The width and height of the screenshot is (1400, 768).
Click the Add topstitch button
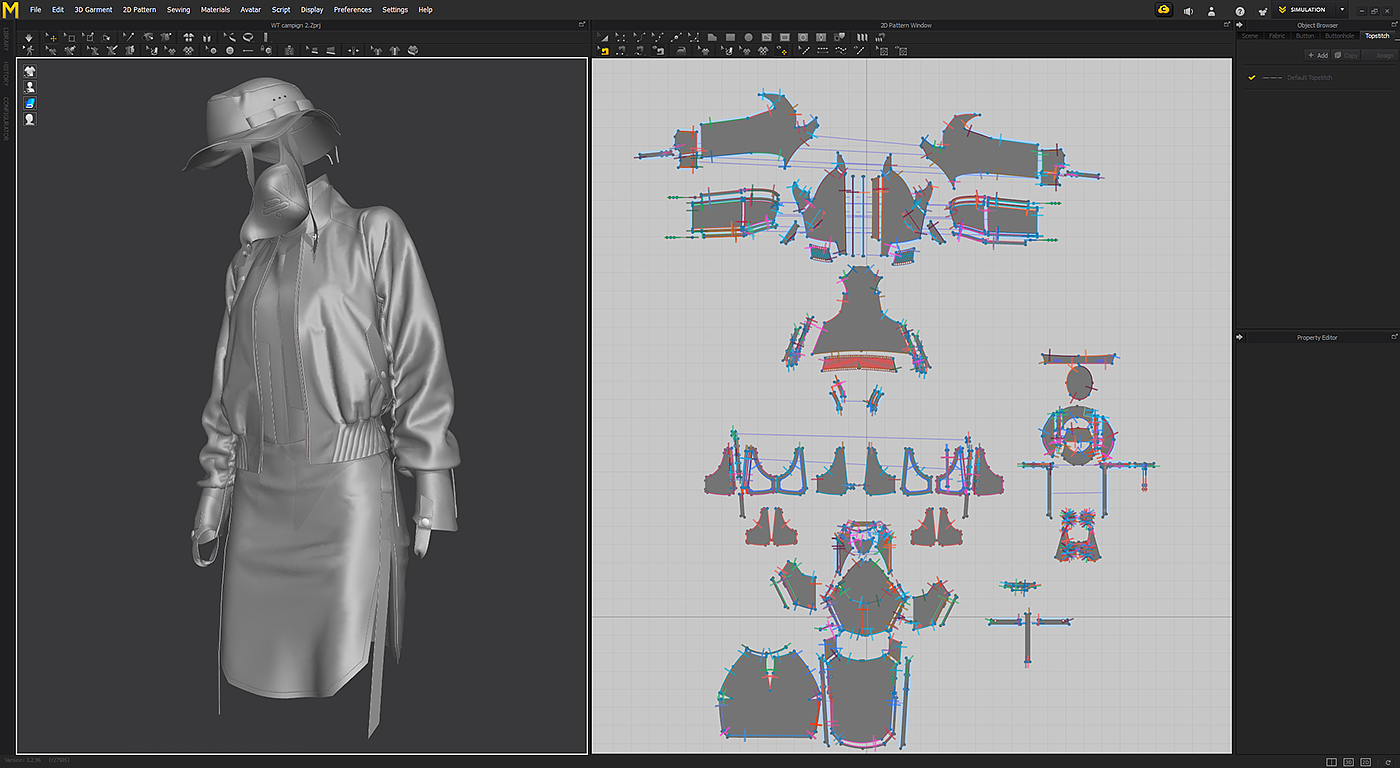[1317, 55]
